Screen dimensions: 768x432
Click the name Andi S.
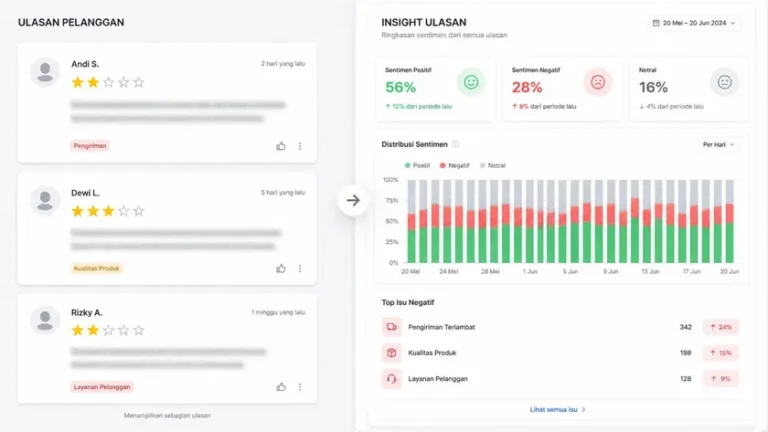pos(85,64)
